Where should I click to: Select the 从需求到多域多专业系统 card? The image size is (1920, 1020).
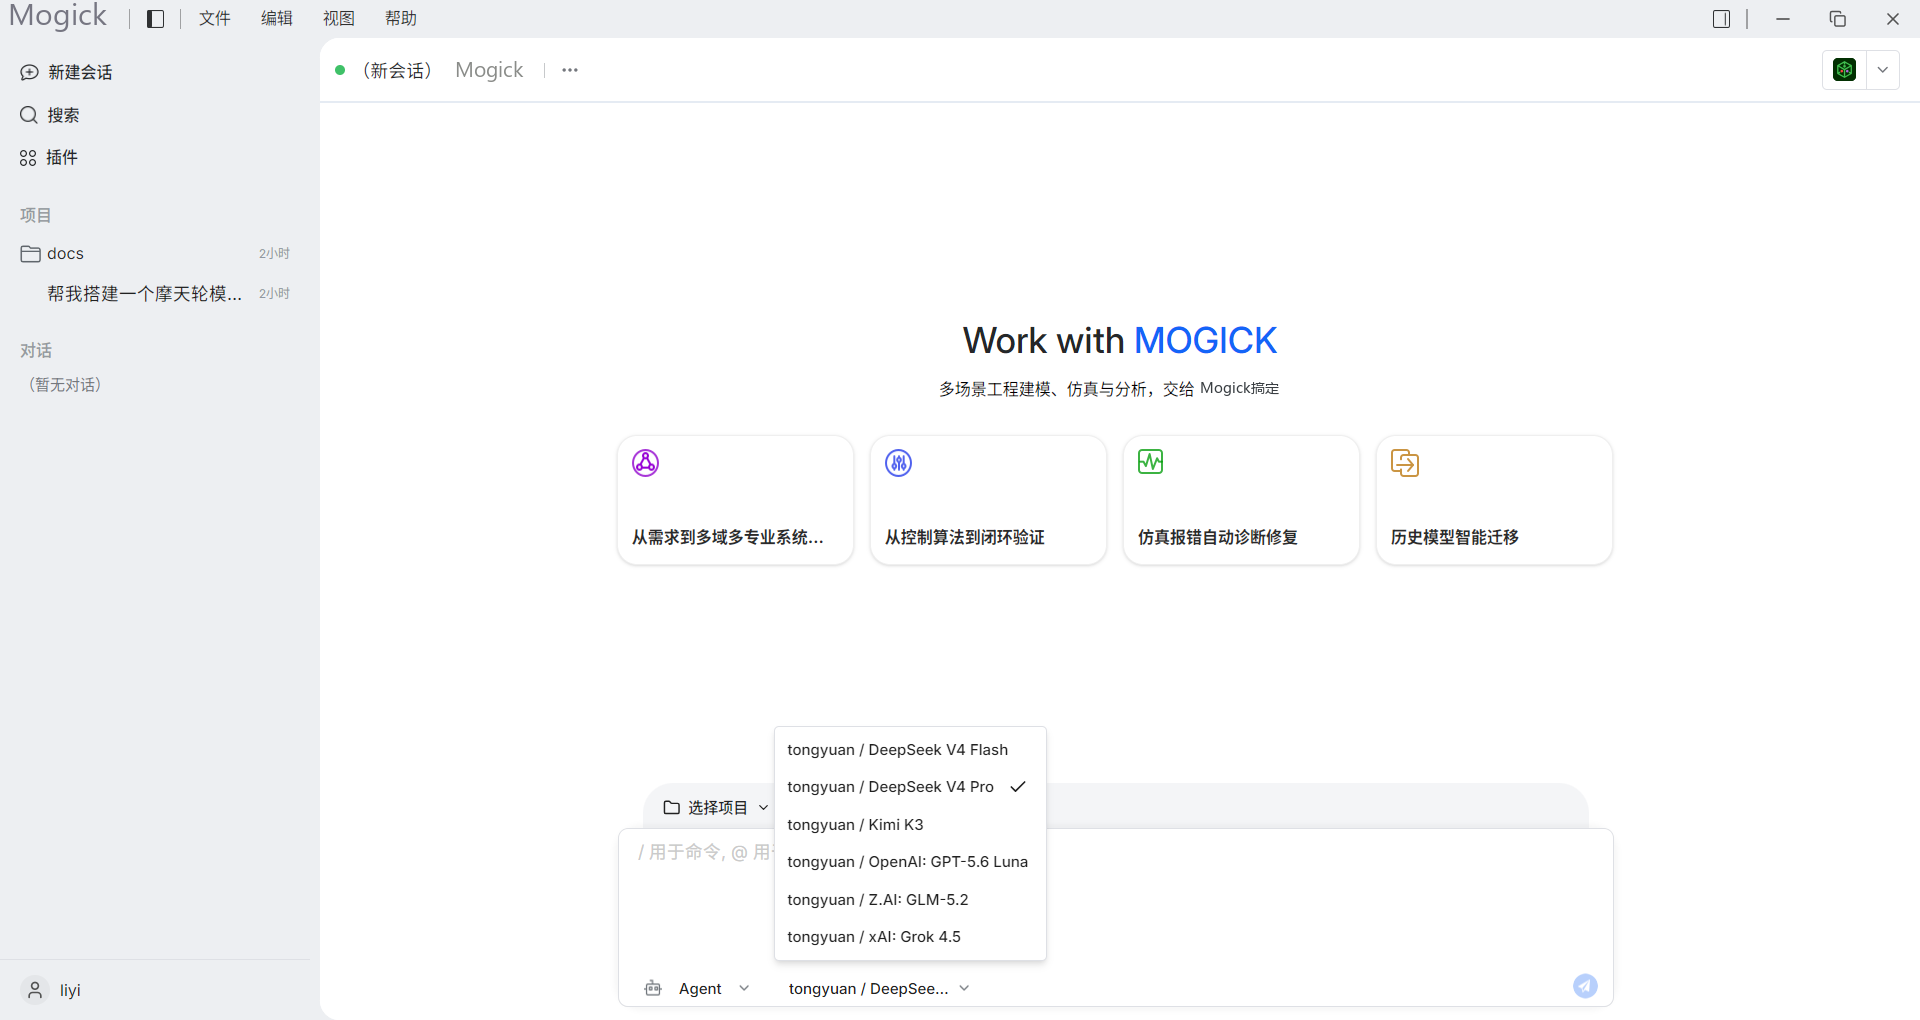tap(735, 500)
